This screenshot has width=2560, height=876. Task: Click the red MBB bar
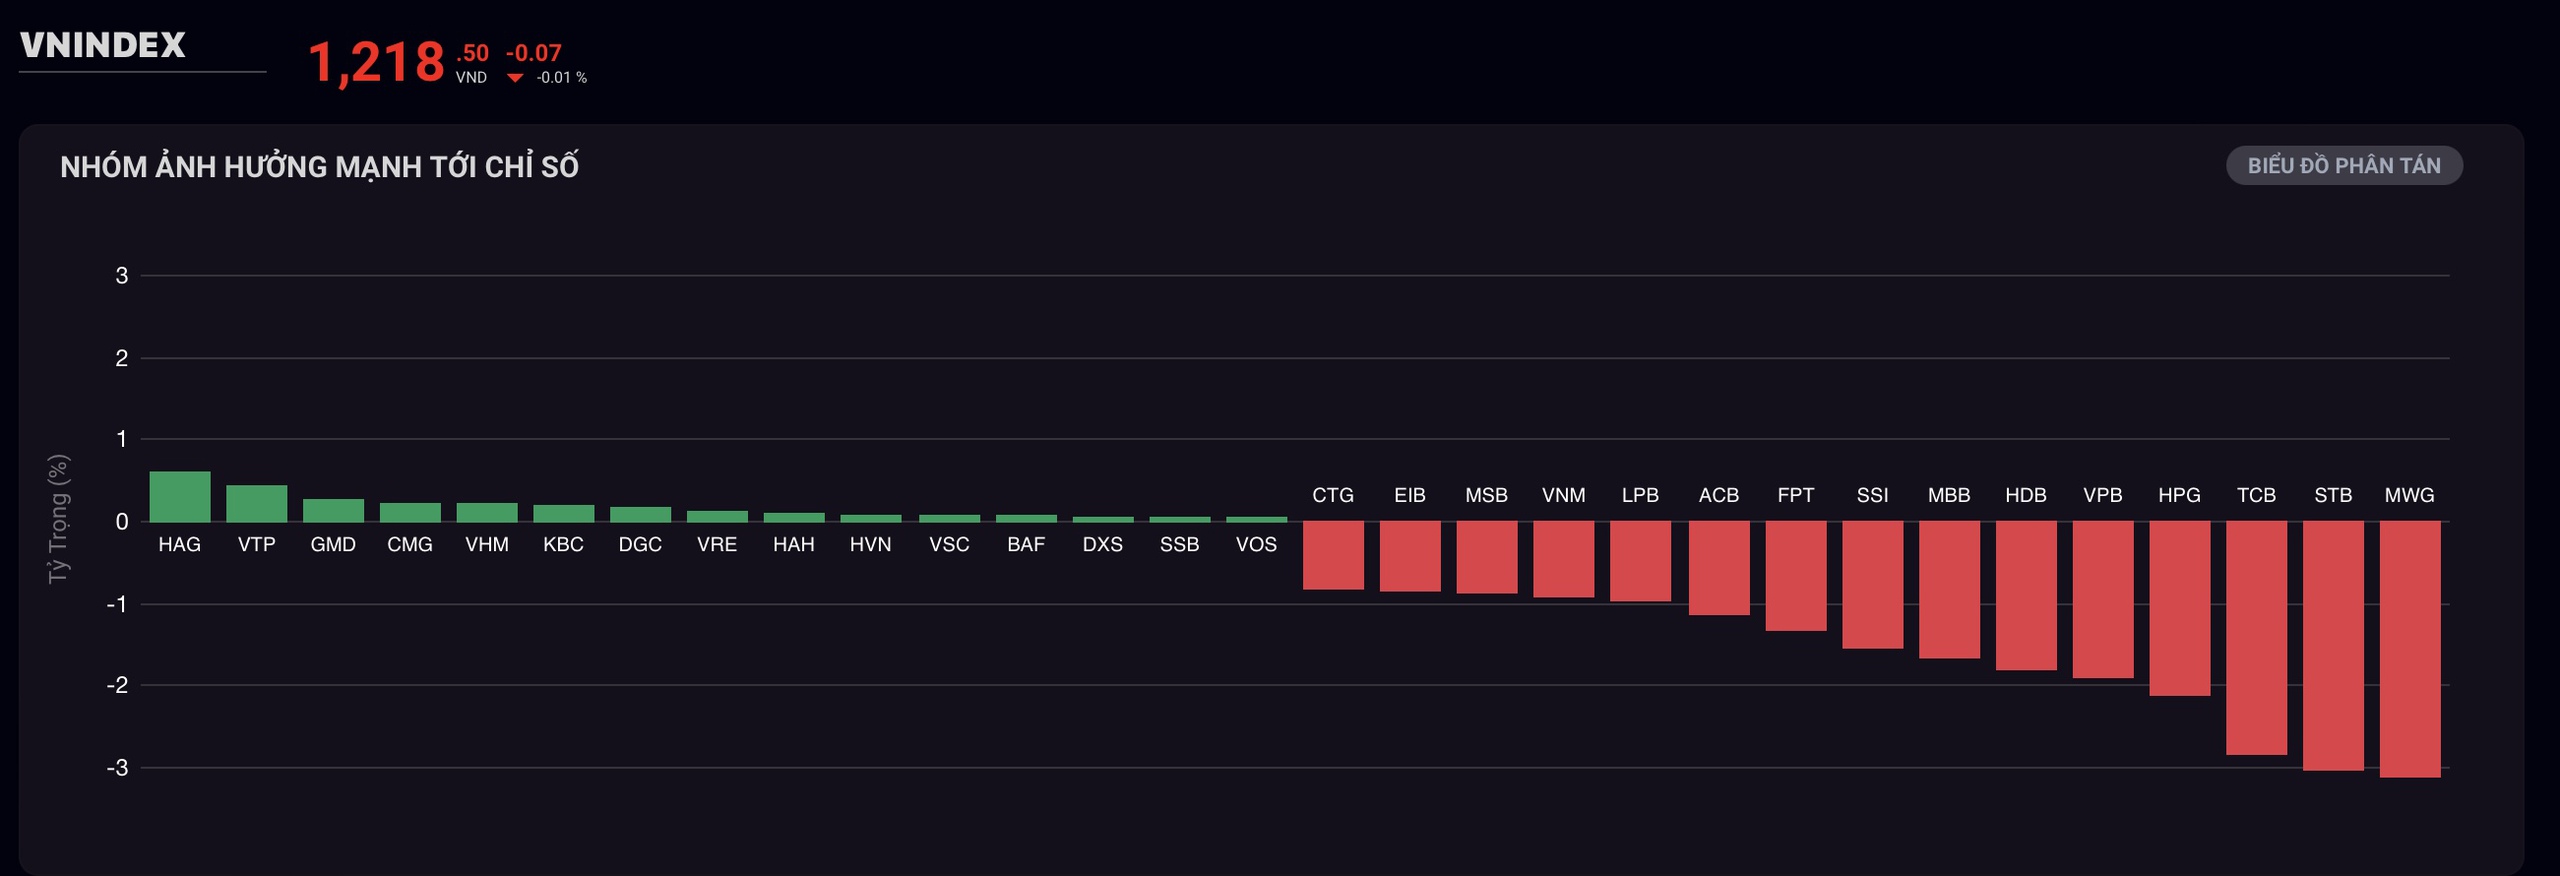1949,589
